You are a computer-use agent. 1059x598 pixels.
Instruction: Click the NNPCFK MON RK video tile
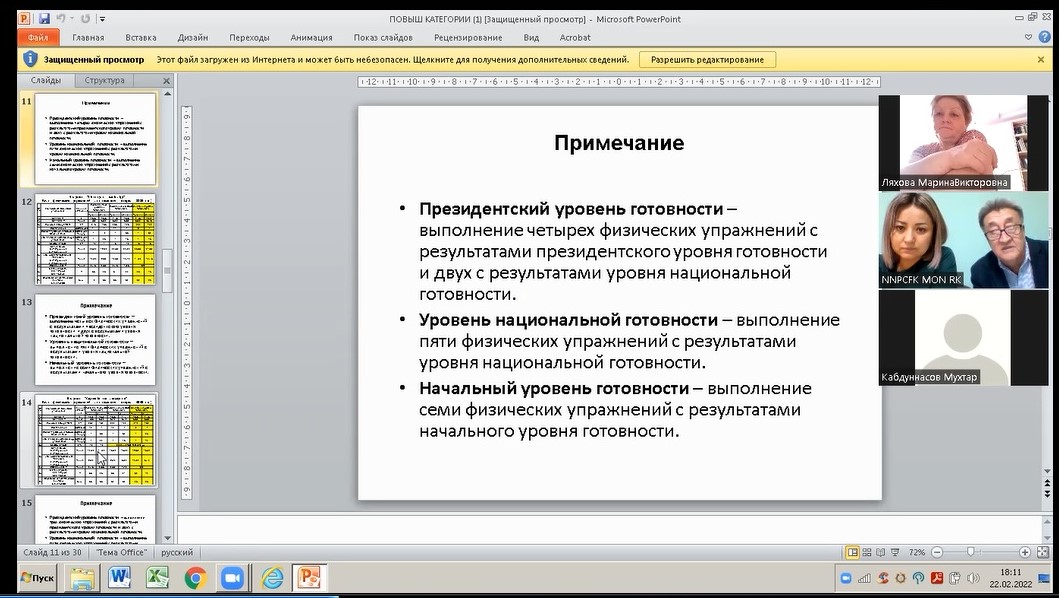(963, 241)
